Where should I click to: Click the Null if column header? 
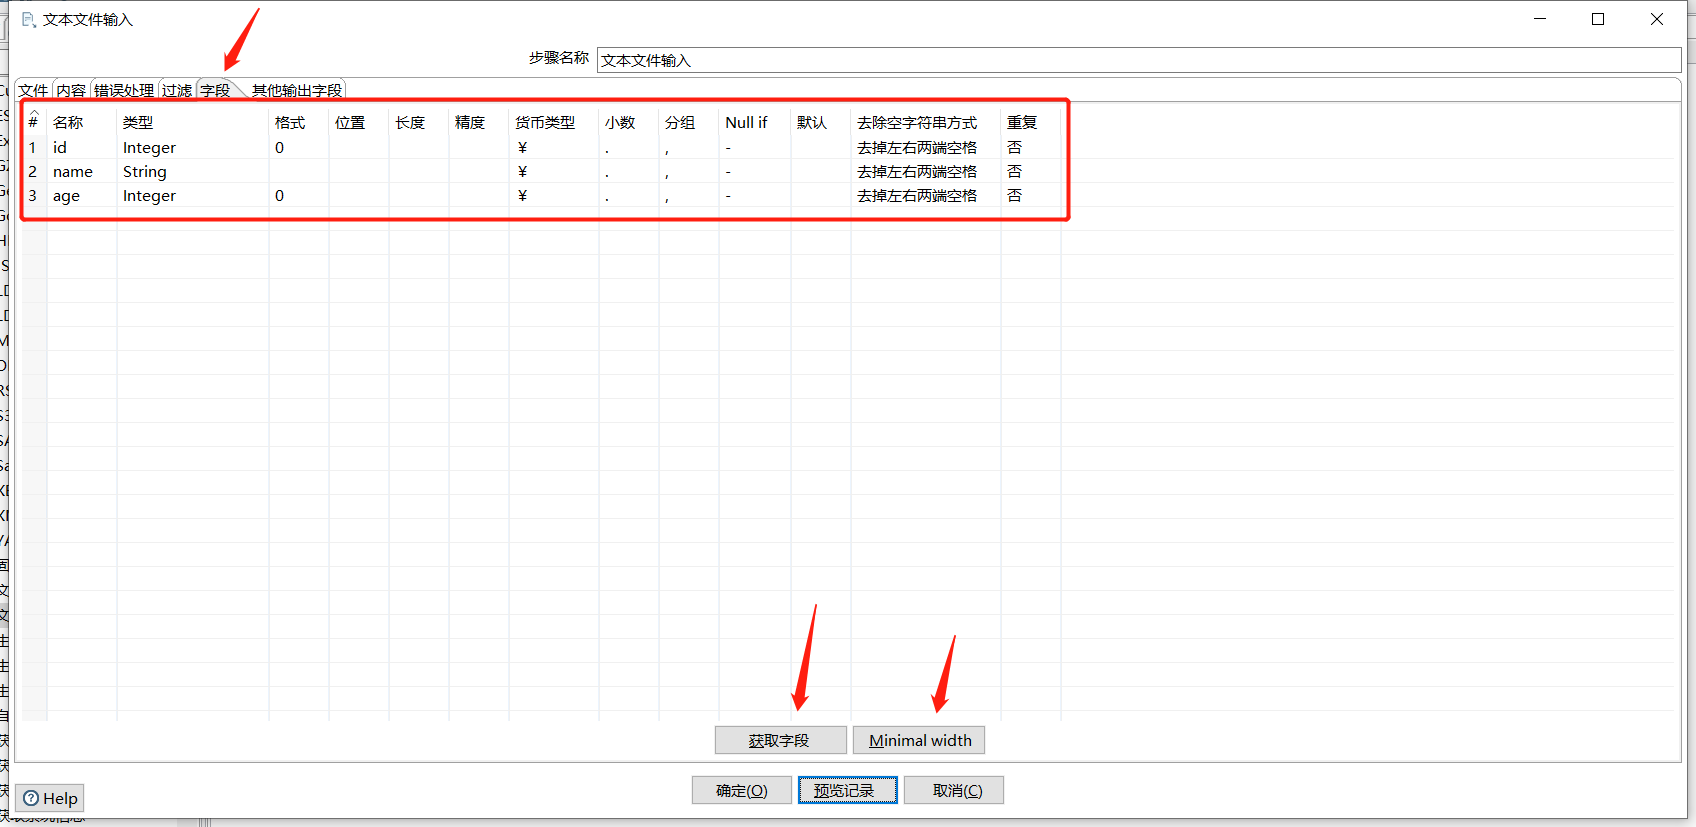click(755, 122)
